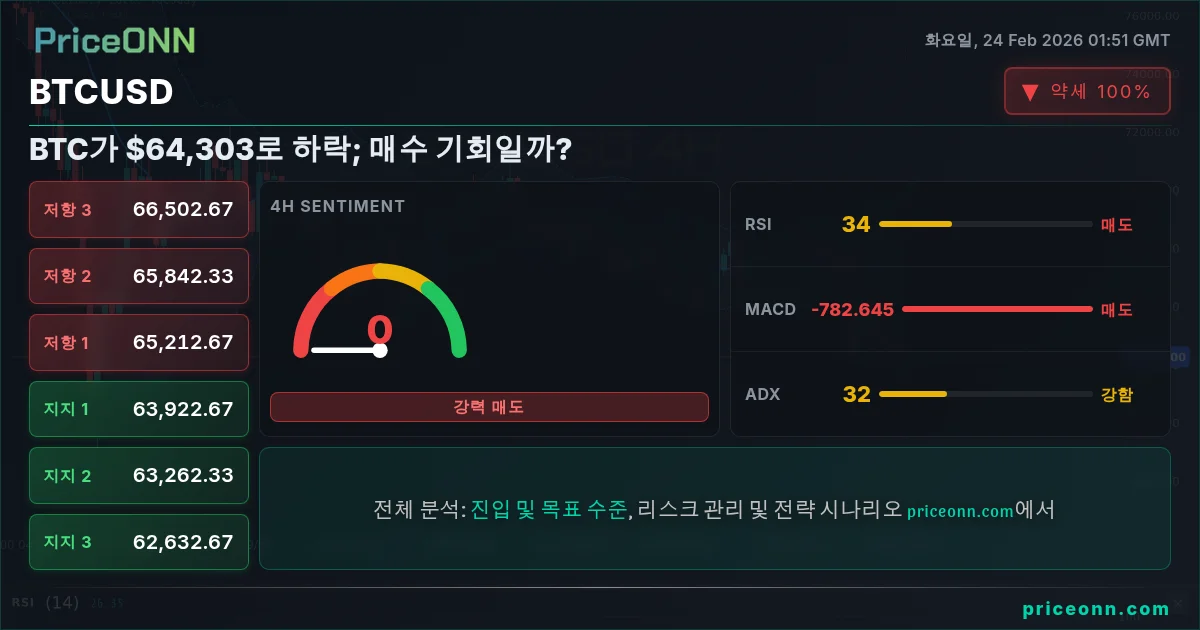Open the 진입 및 목표 수준 link
The image size is (1200, 630).
(549, 510)
